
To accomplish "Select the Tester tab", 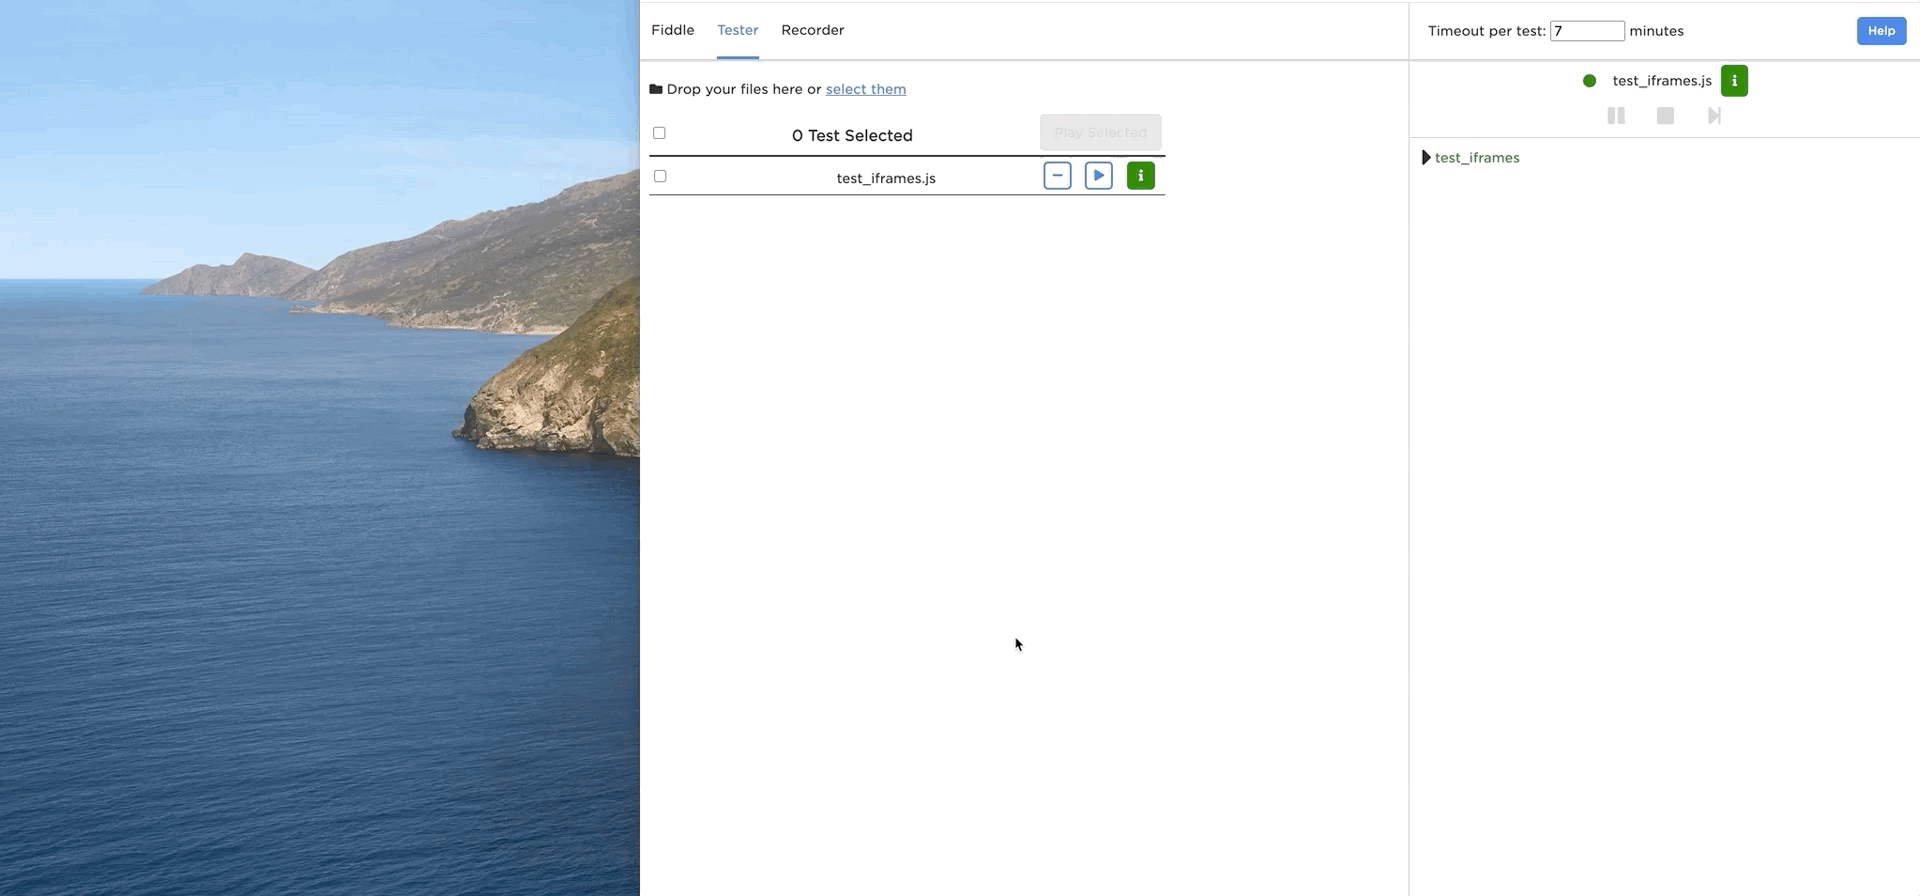I will [737, 30].
